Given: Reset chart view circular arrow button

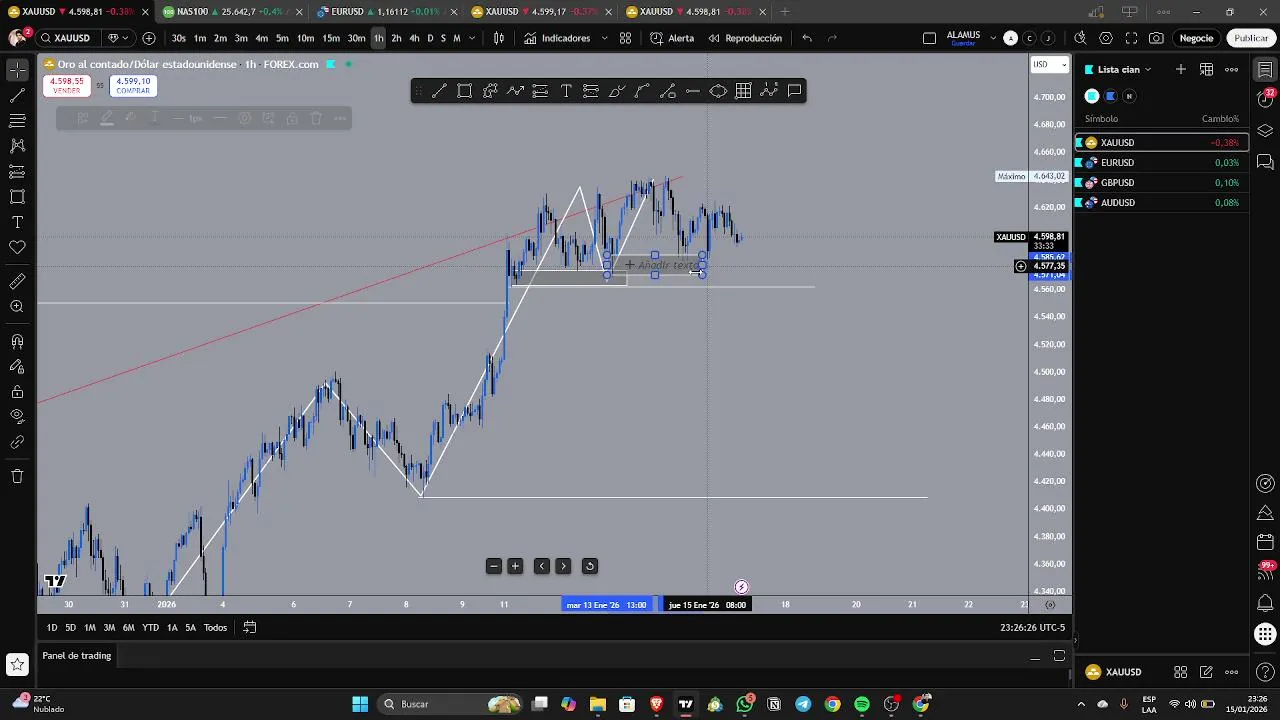Looking at the screenshot, I should tap(590, 566).
